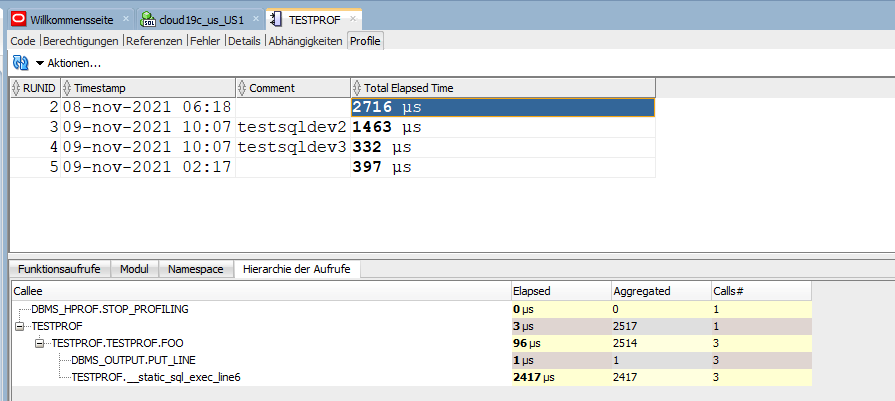This screenshot has width=895, height=401.
Task: Select TESTPROF.__static_sql_exec_line6 row
Action: pos(156,378)
